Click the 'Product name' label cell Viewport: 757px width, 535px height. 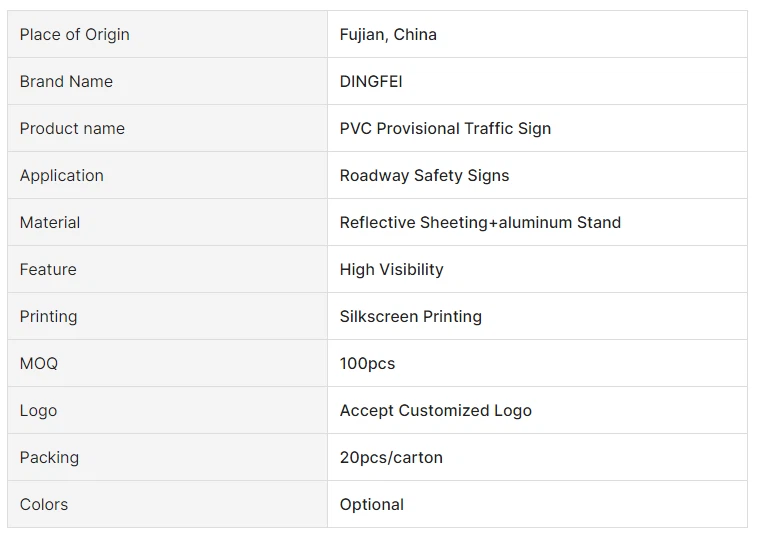(72, 129)
